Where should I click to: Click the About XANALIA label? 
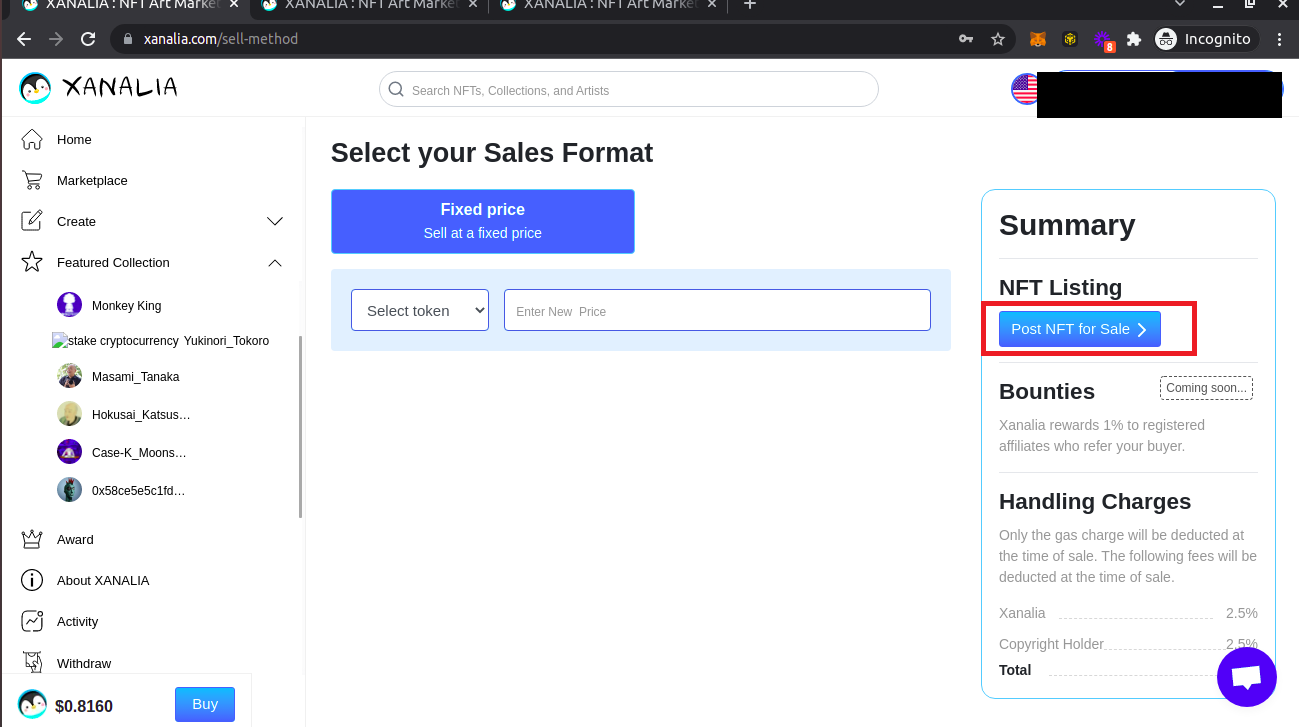tap(103, 580)
